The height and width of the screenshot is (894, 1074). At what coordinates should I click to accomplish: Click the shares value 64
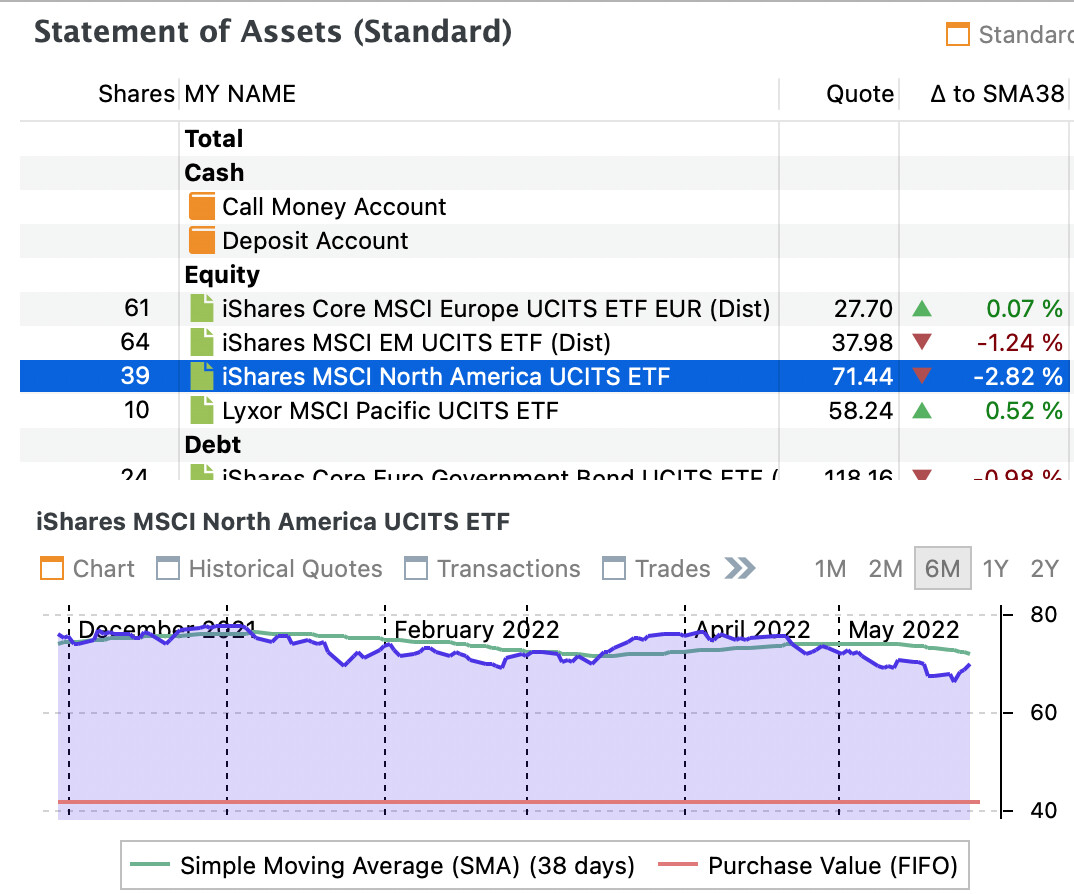135,342
